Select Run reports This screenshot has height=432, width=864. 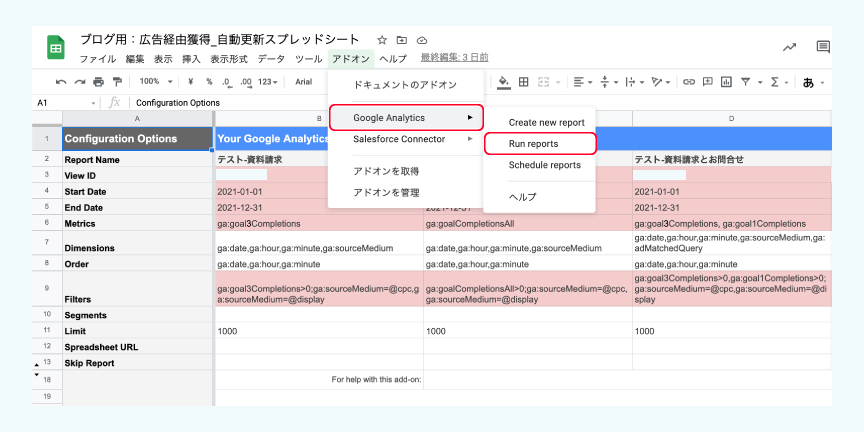[540, 144]
